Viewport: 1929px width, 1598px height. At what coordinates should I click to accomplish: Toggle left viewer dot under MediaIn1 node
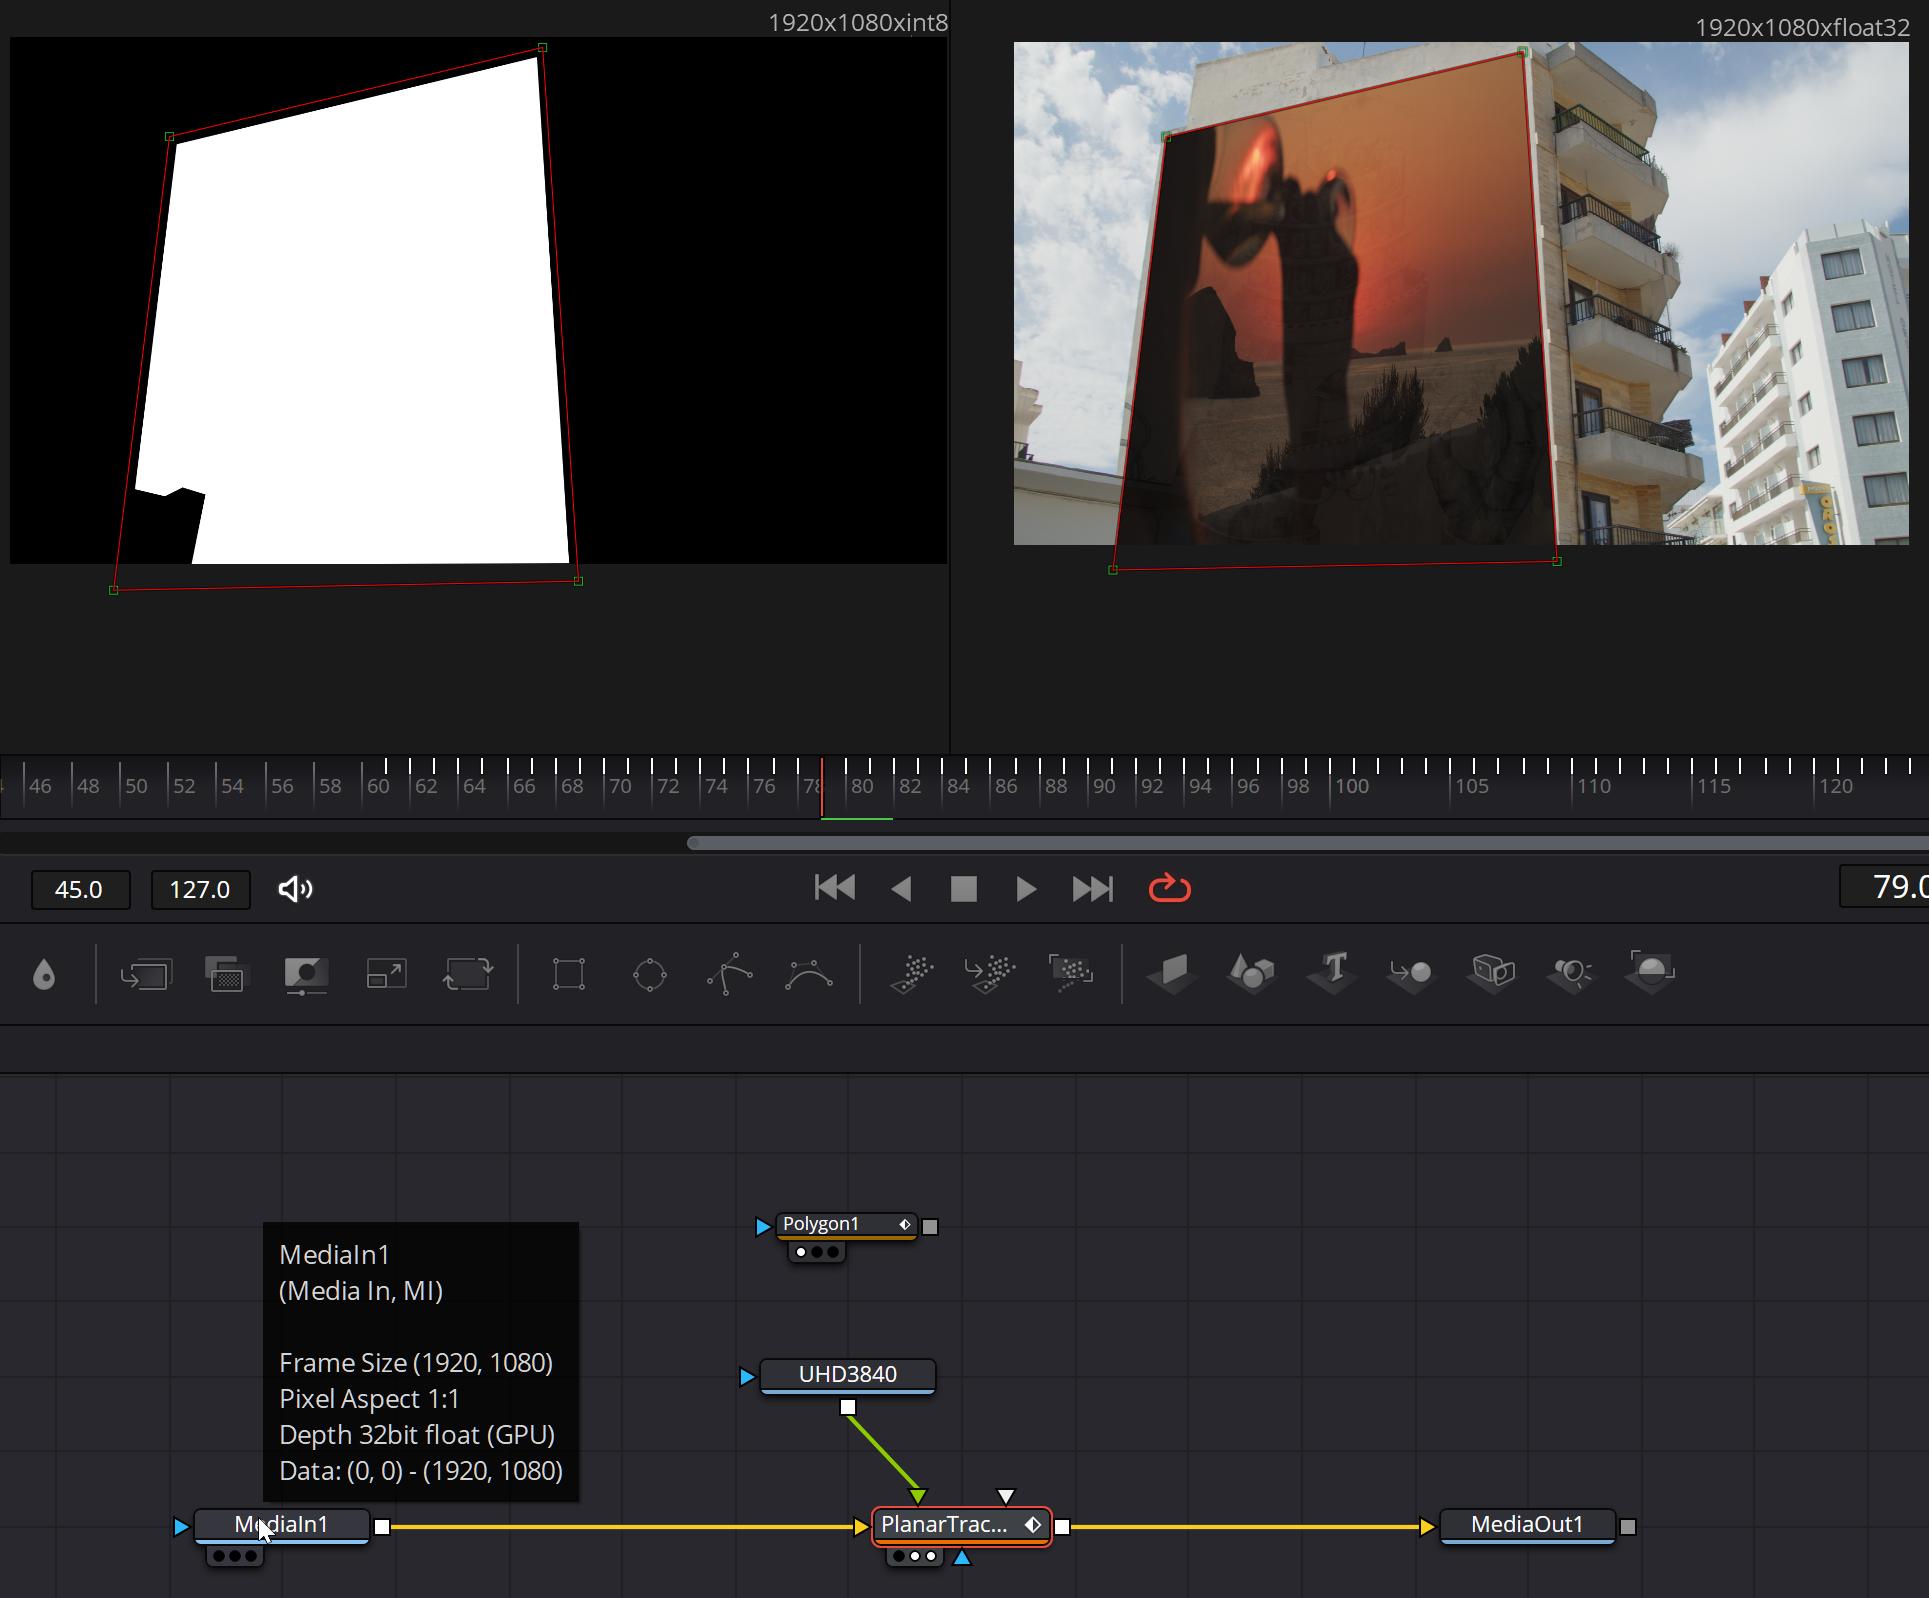[x=219, y=1556]
